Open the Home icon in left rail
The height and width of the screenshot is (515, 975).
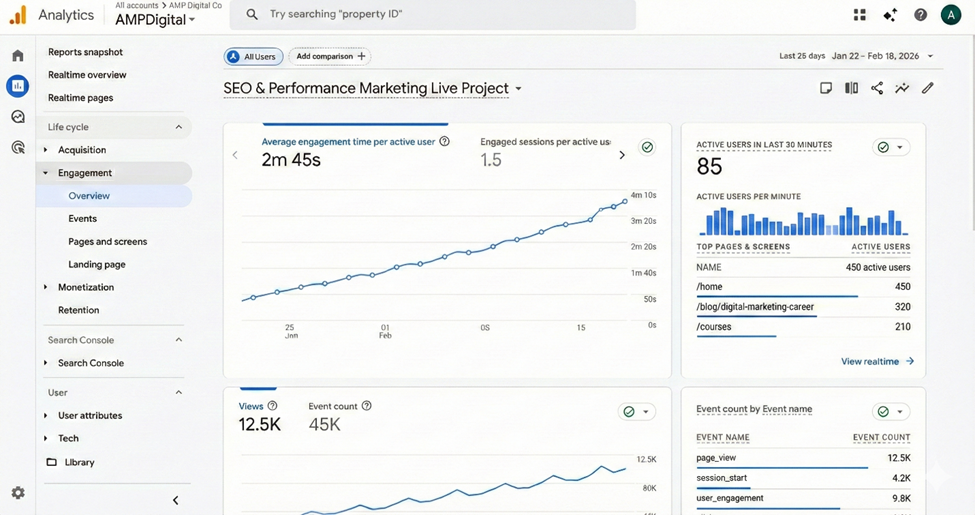tap(17, 56)
